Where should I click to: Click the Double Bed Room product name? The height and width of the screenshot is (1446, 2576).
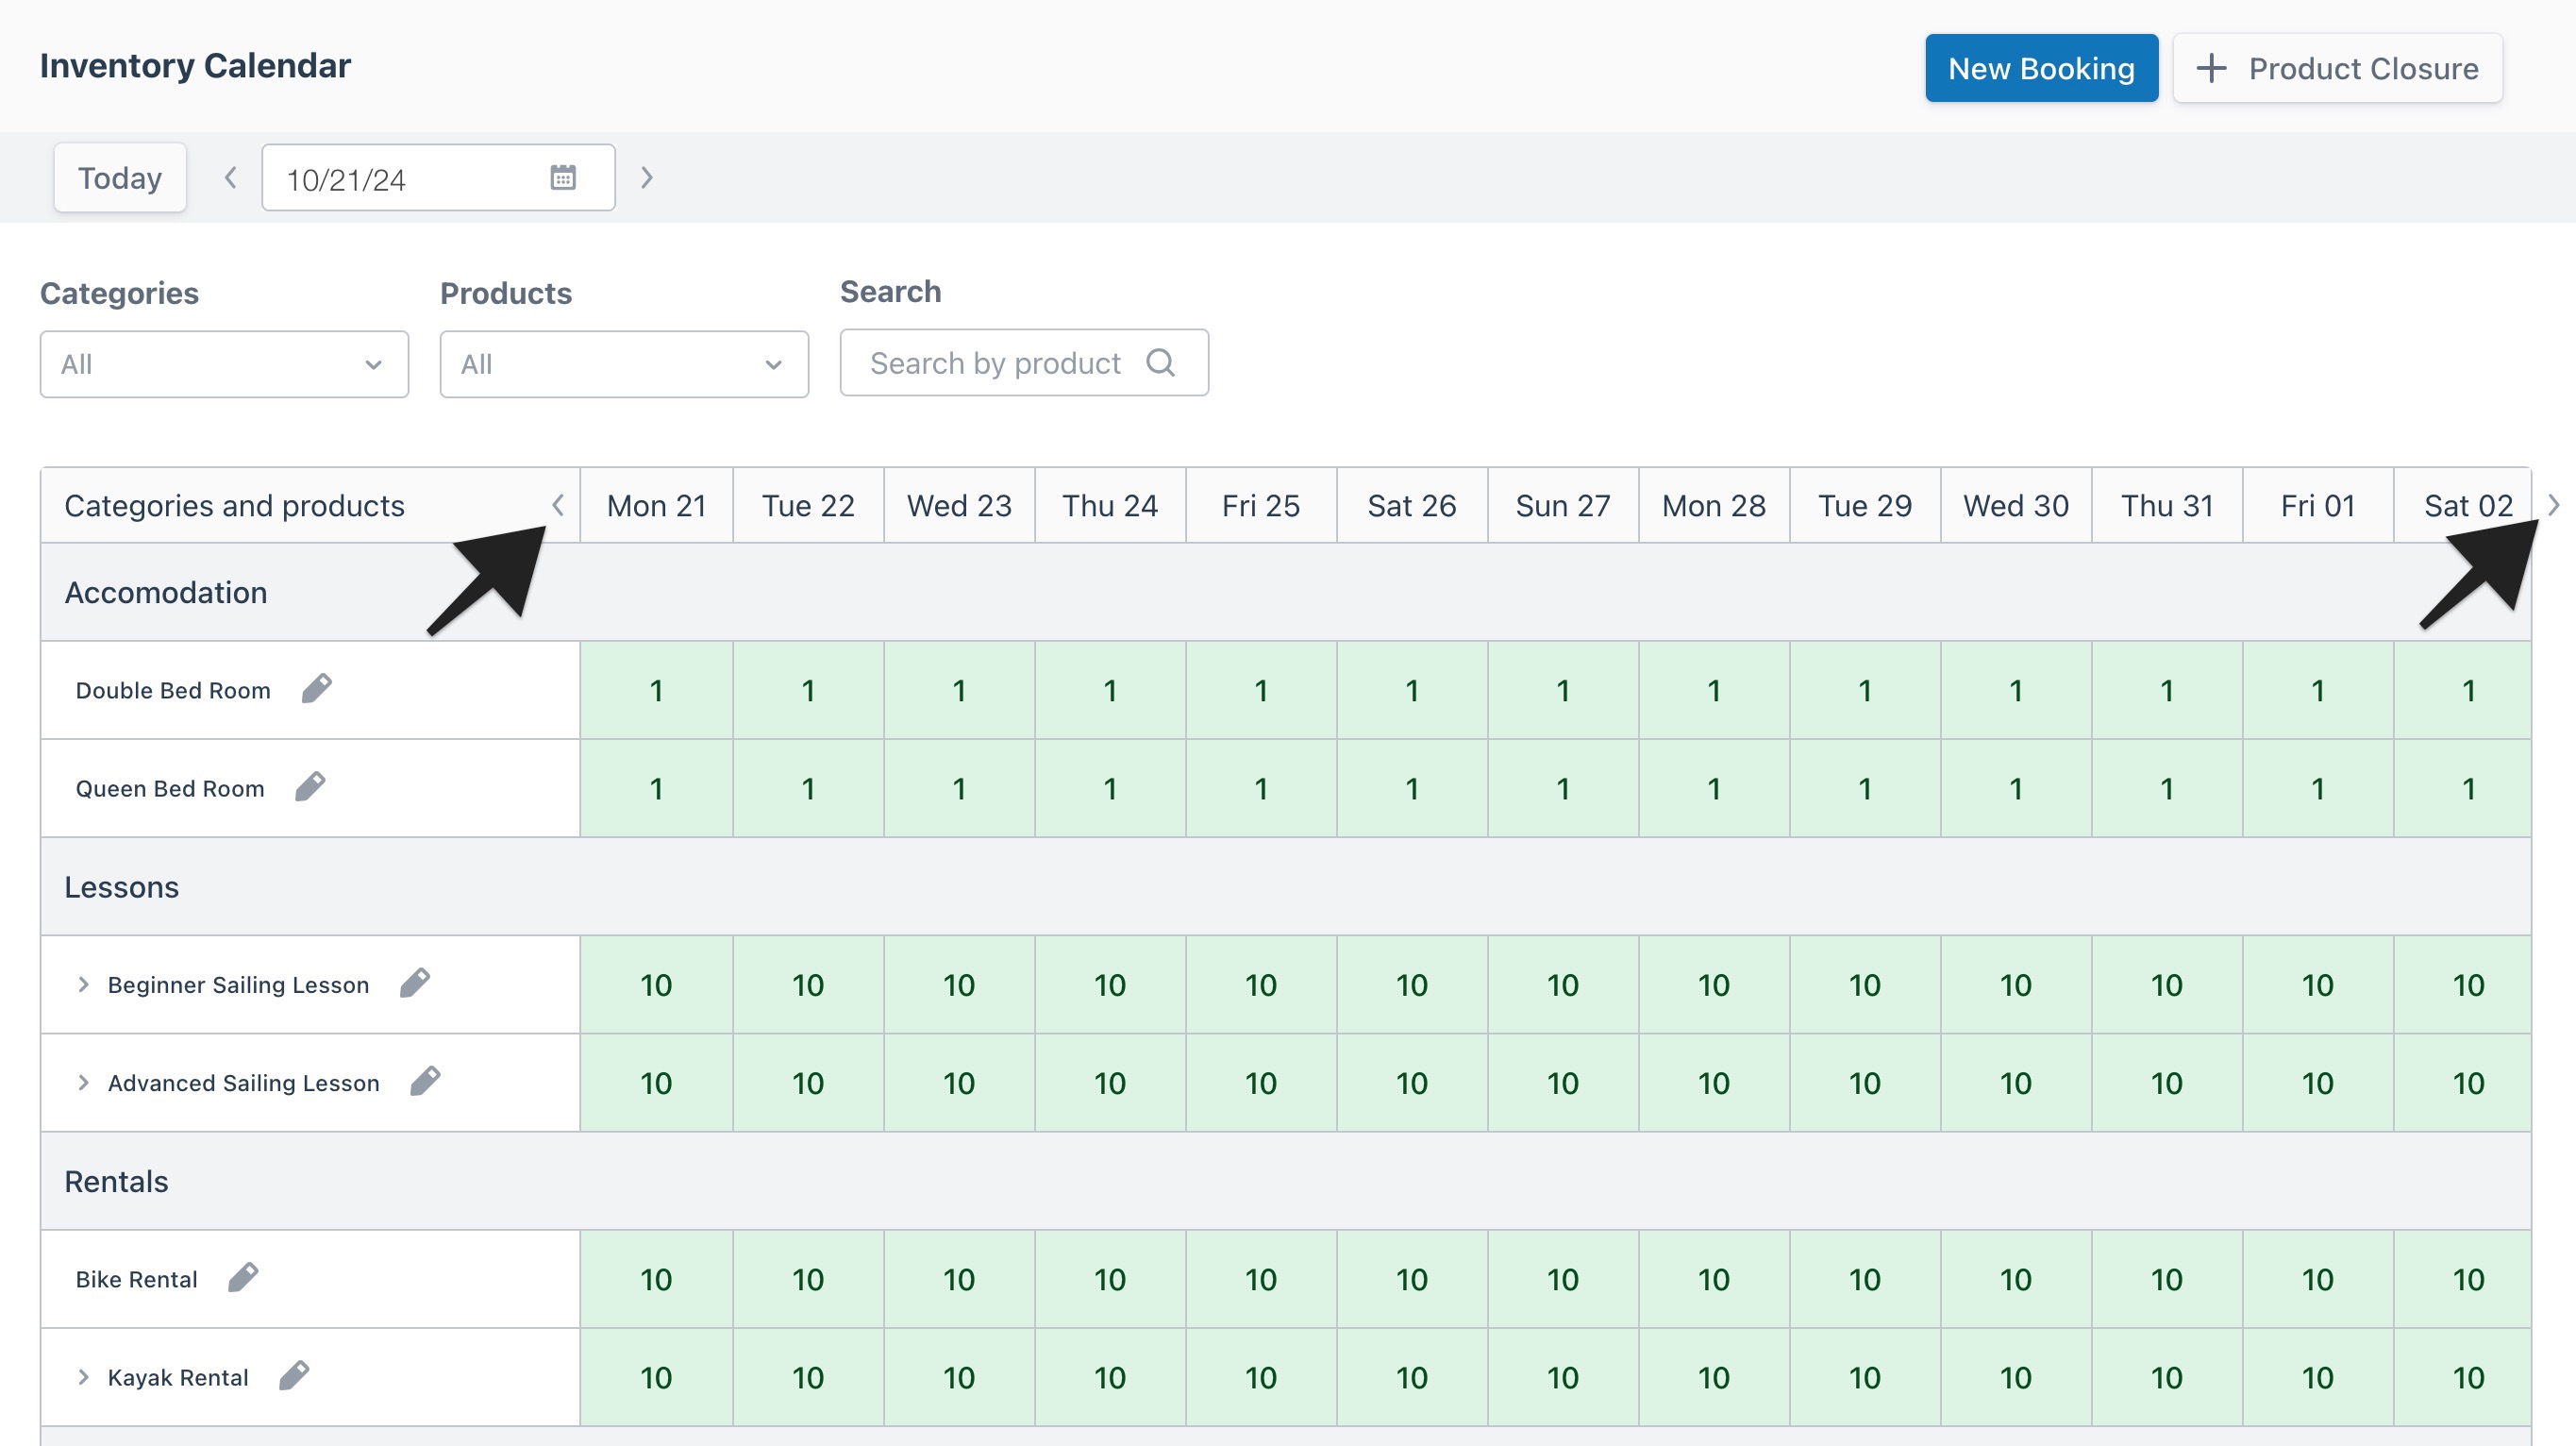(173, 690)
